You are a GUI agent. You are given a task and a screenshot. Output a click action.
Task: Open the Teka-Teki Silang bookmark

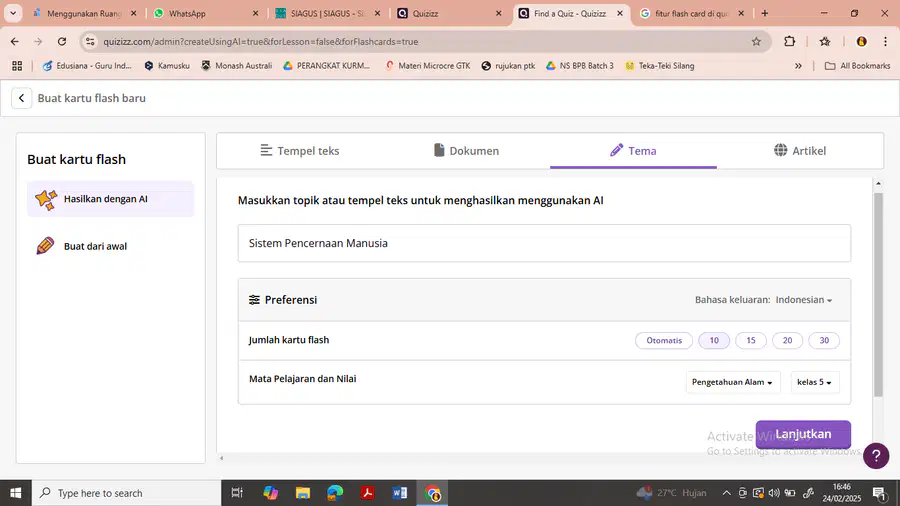(x=660, y=66)
